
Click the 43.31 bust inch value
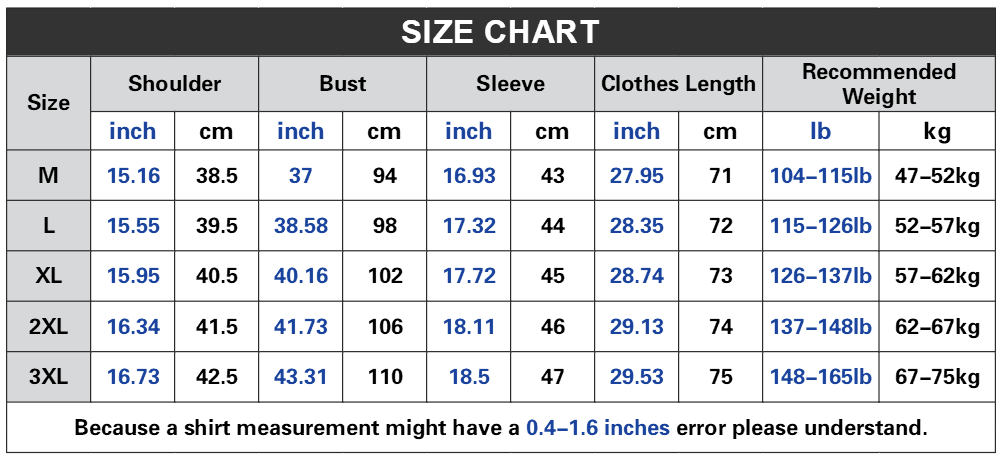click(301, 377)
